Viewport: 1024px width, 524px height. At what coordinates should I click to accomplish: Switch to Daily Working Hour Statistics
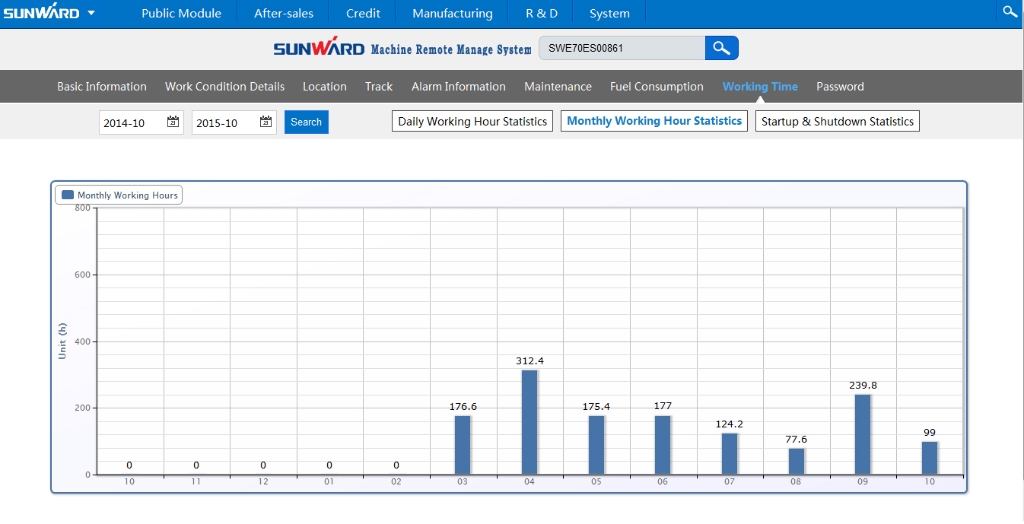click(x=472, y=122)
